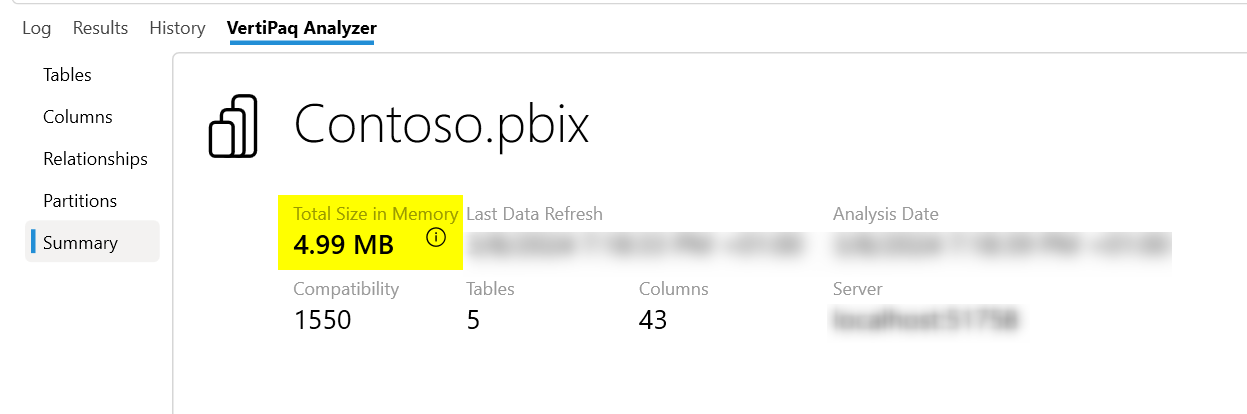Switch to the Log tab
This screenshot has height=414, width=1247.
pyautogui.click(x=36, y=28)
